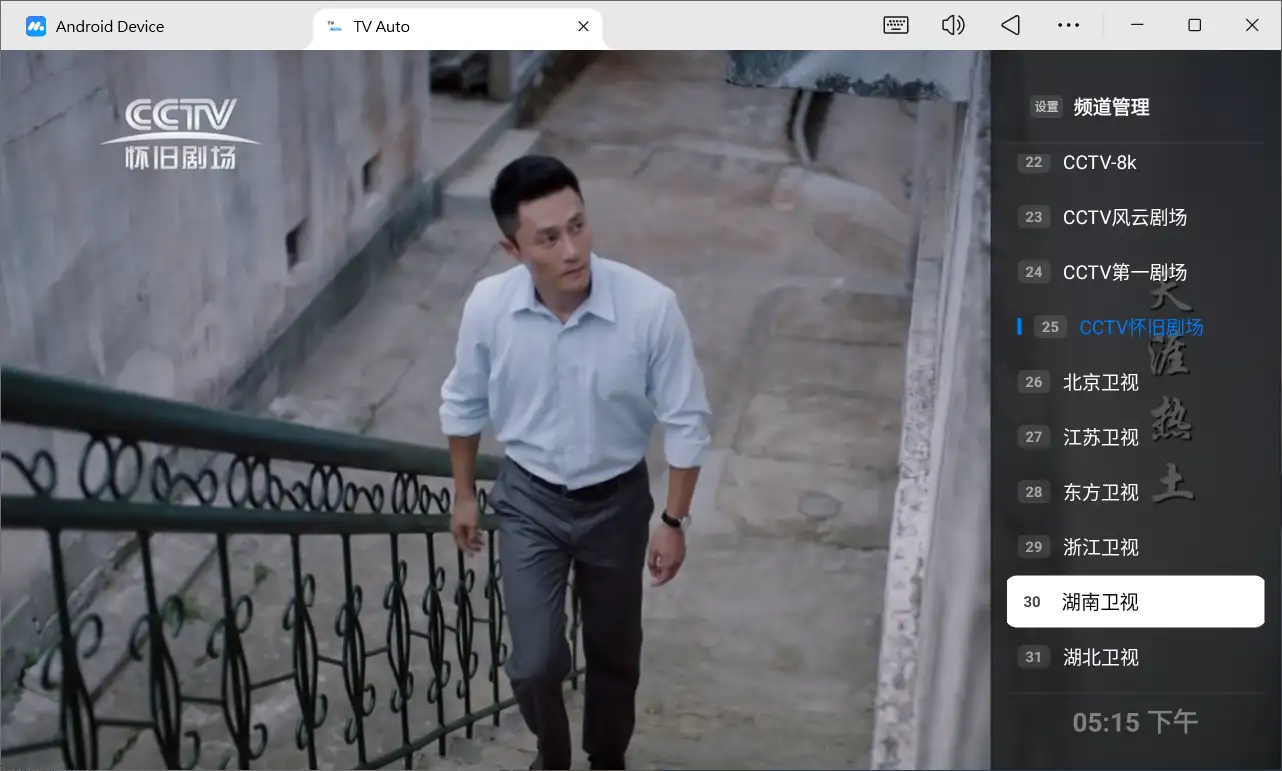The image size is (1282, 771).
Task: Switch to channel 26 北京卫视
Action: point(1100,382)
